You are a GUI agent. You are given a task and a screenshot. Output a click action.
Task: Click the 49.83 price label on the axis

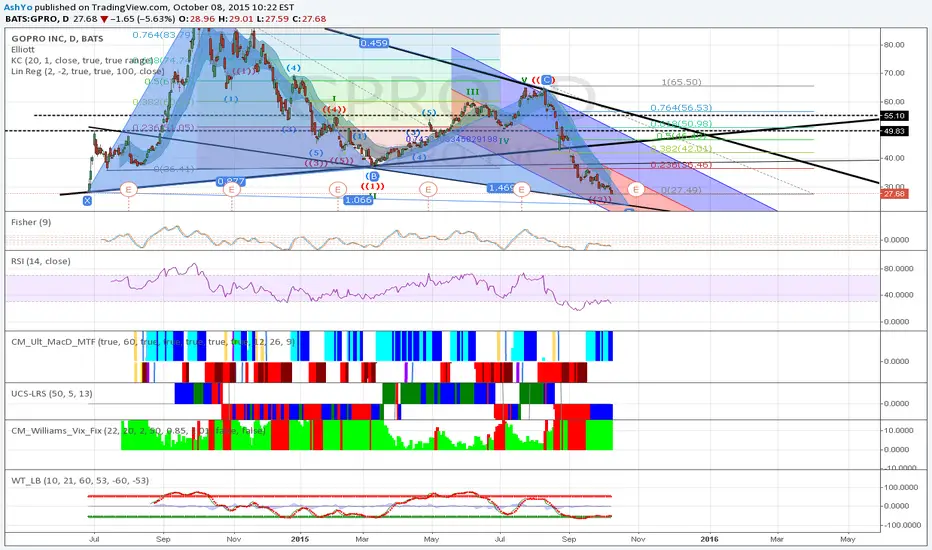pyautogui.click(x=894, y=131)
